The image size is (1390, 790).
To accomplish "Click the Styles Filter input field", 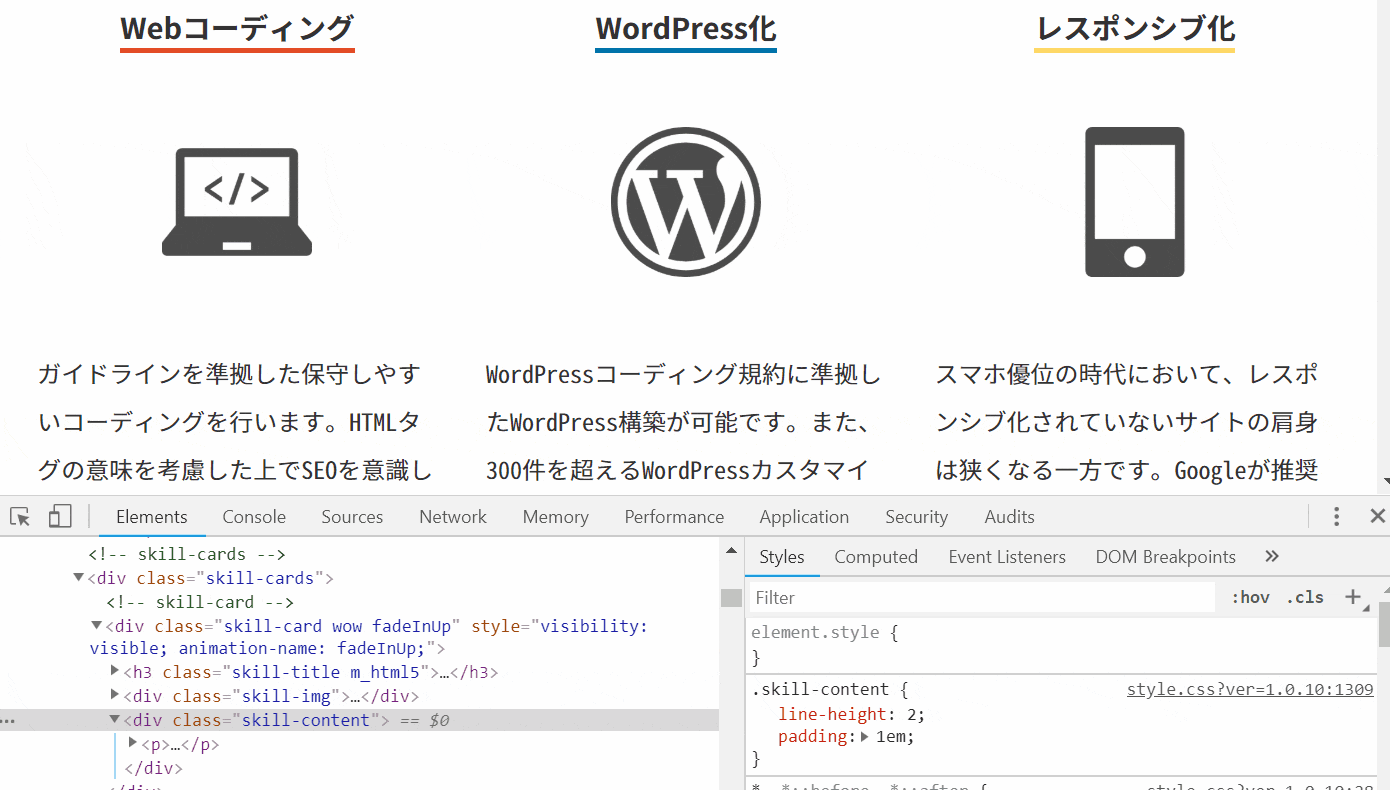I will pyautogui.click(x=980, y=597).
